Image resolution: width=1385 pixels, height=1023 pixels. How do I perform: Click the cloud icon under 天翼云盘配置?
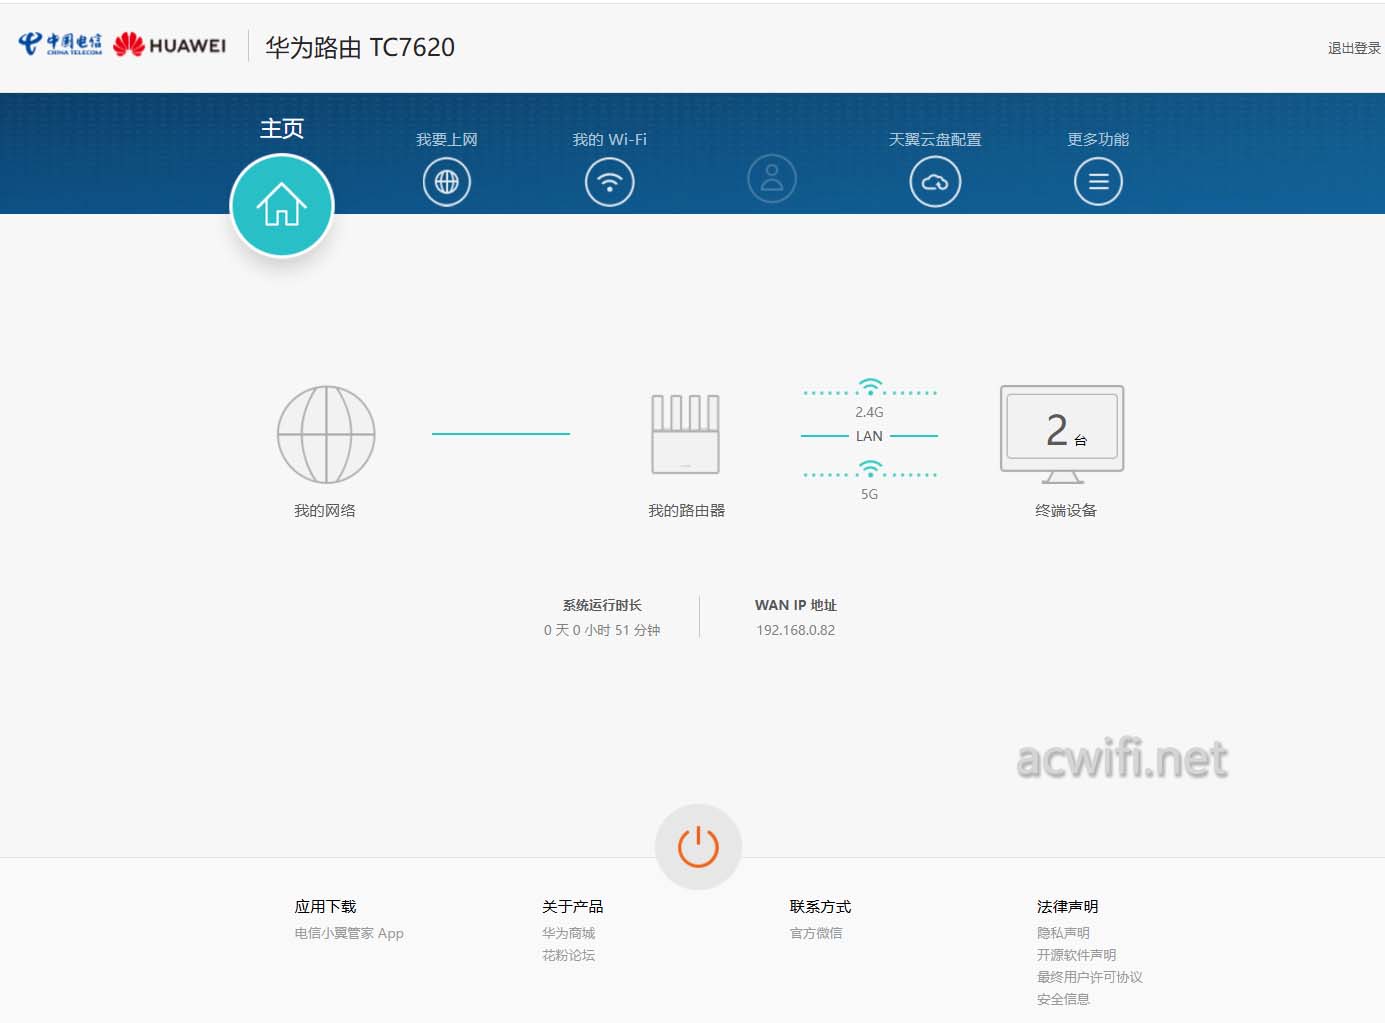(935, 182)
